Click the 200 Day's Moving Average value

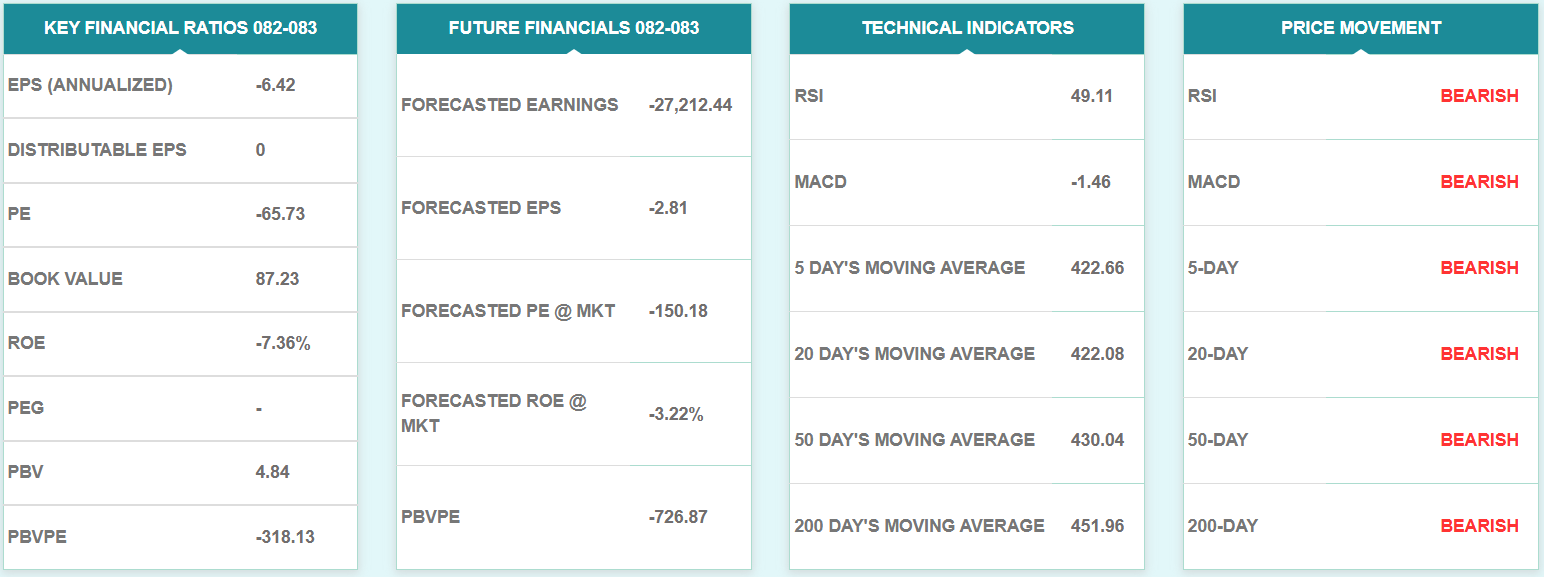(1097, 526)
